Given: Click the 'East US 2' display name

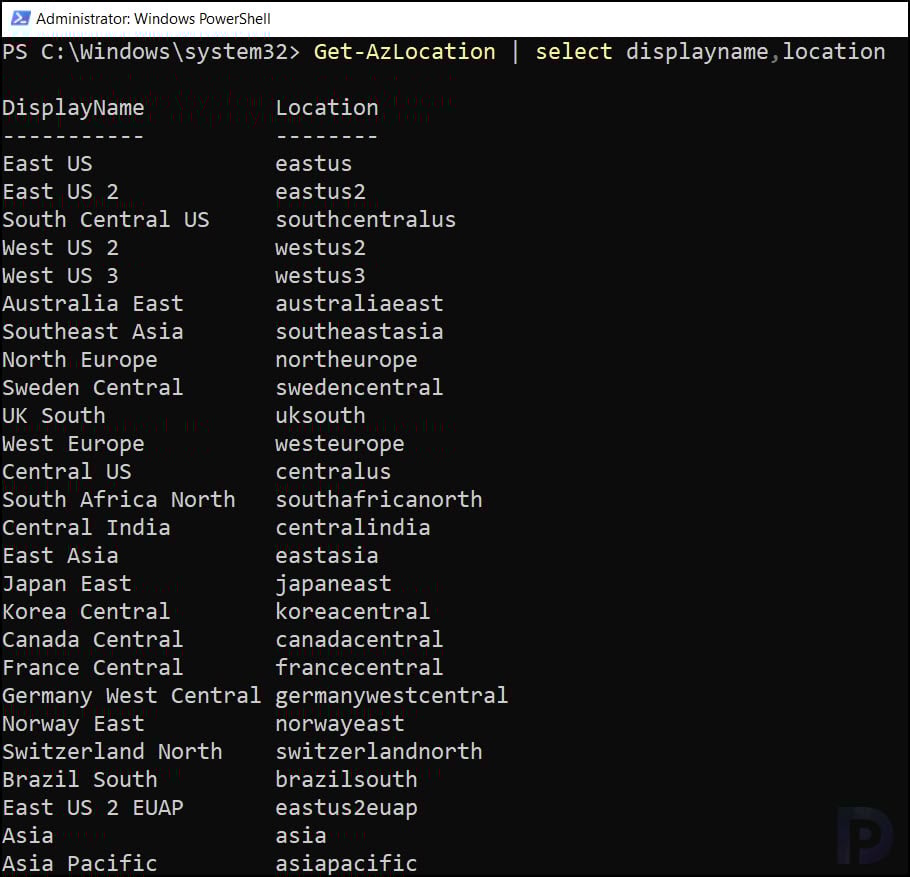Looking at the screenshot, I should [x=60, y=192].
